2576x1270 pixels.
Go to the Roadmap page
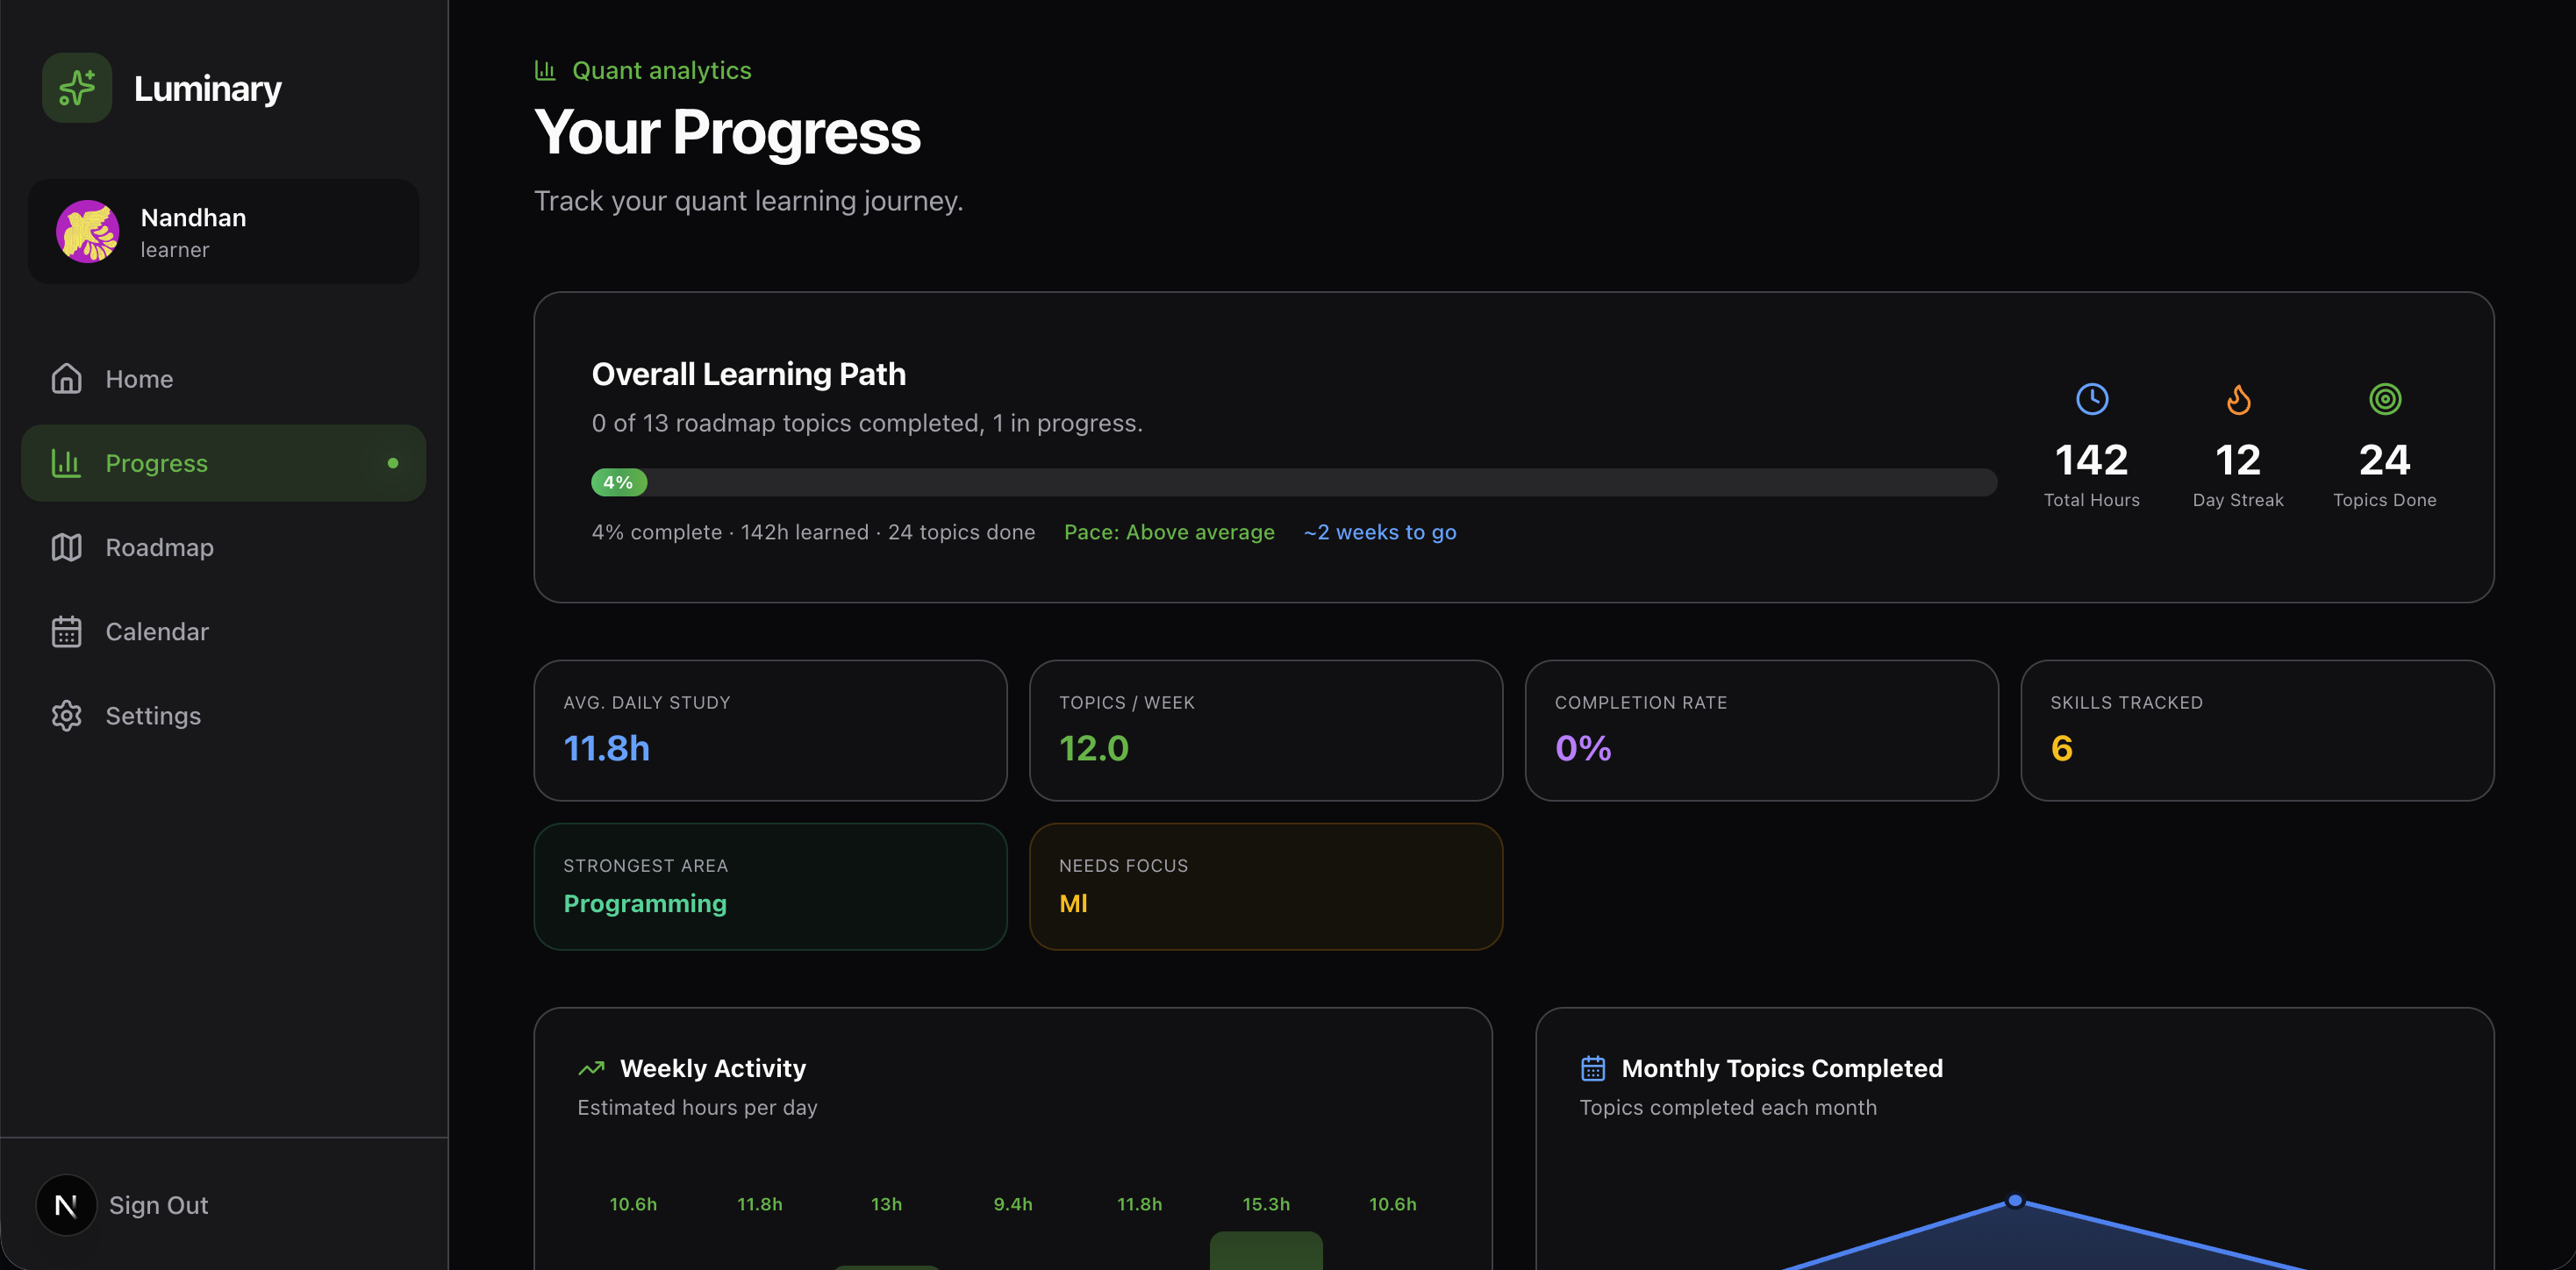[159, 547]
